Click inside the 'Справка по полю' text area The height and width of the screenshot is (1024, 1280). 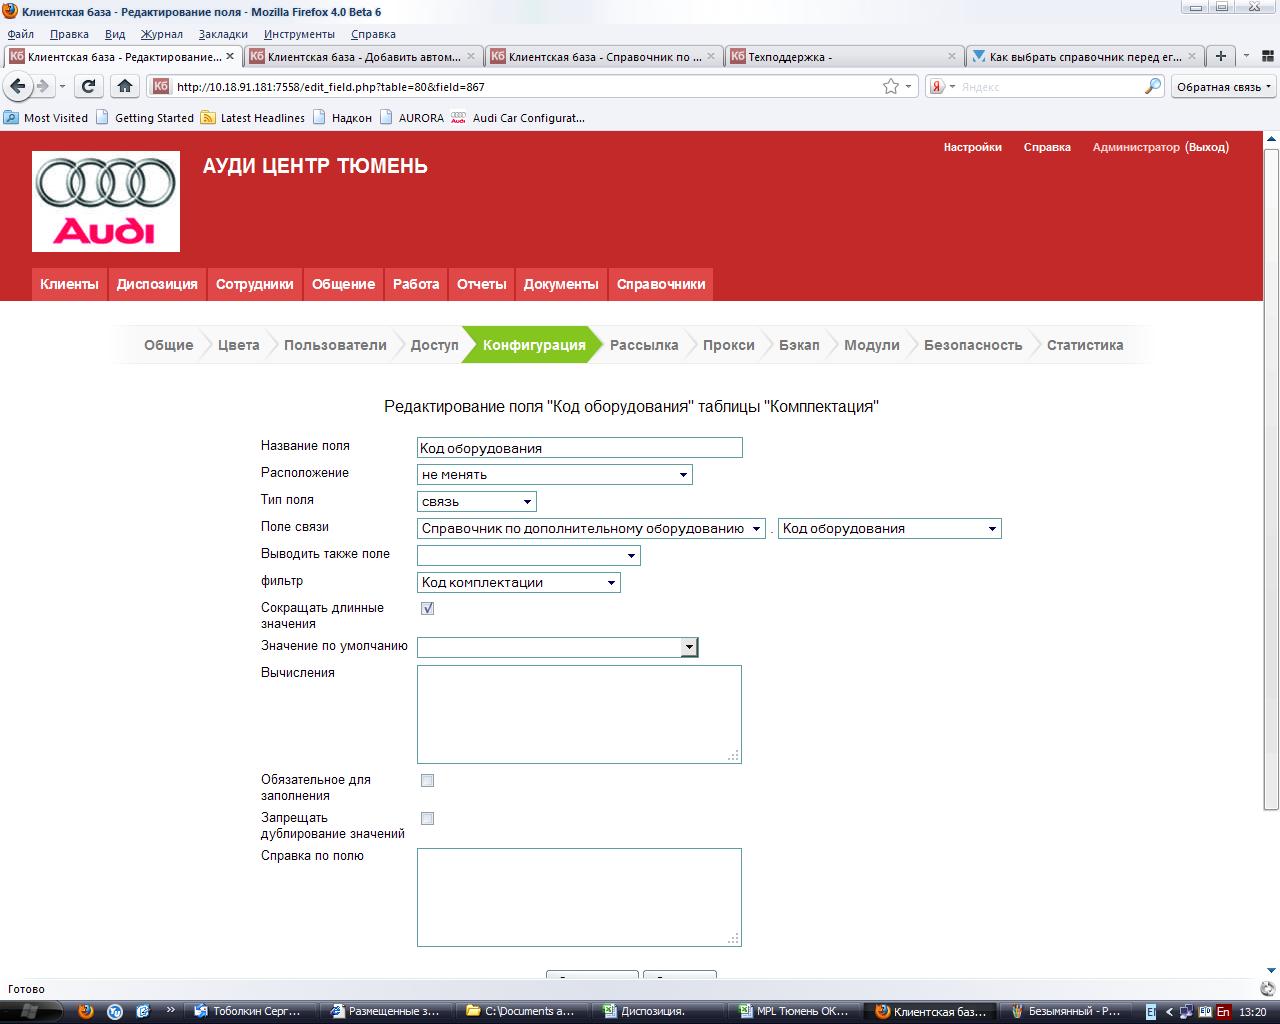click(x=579, y=897)
